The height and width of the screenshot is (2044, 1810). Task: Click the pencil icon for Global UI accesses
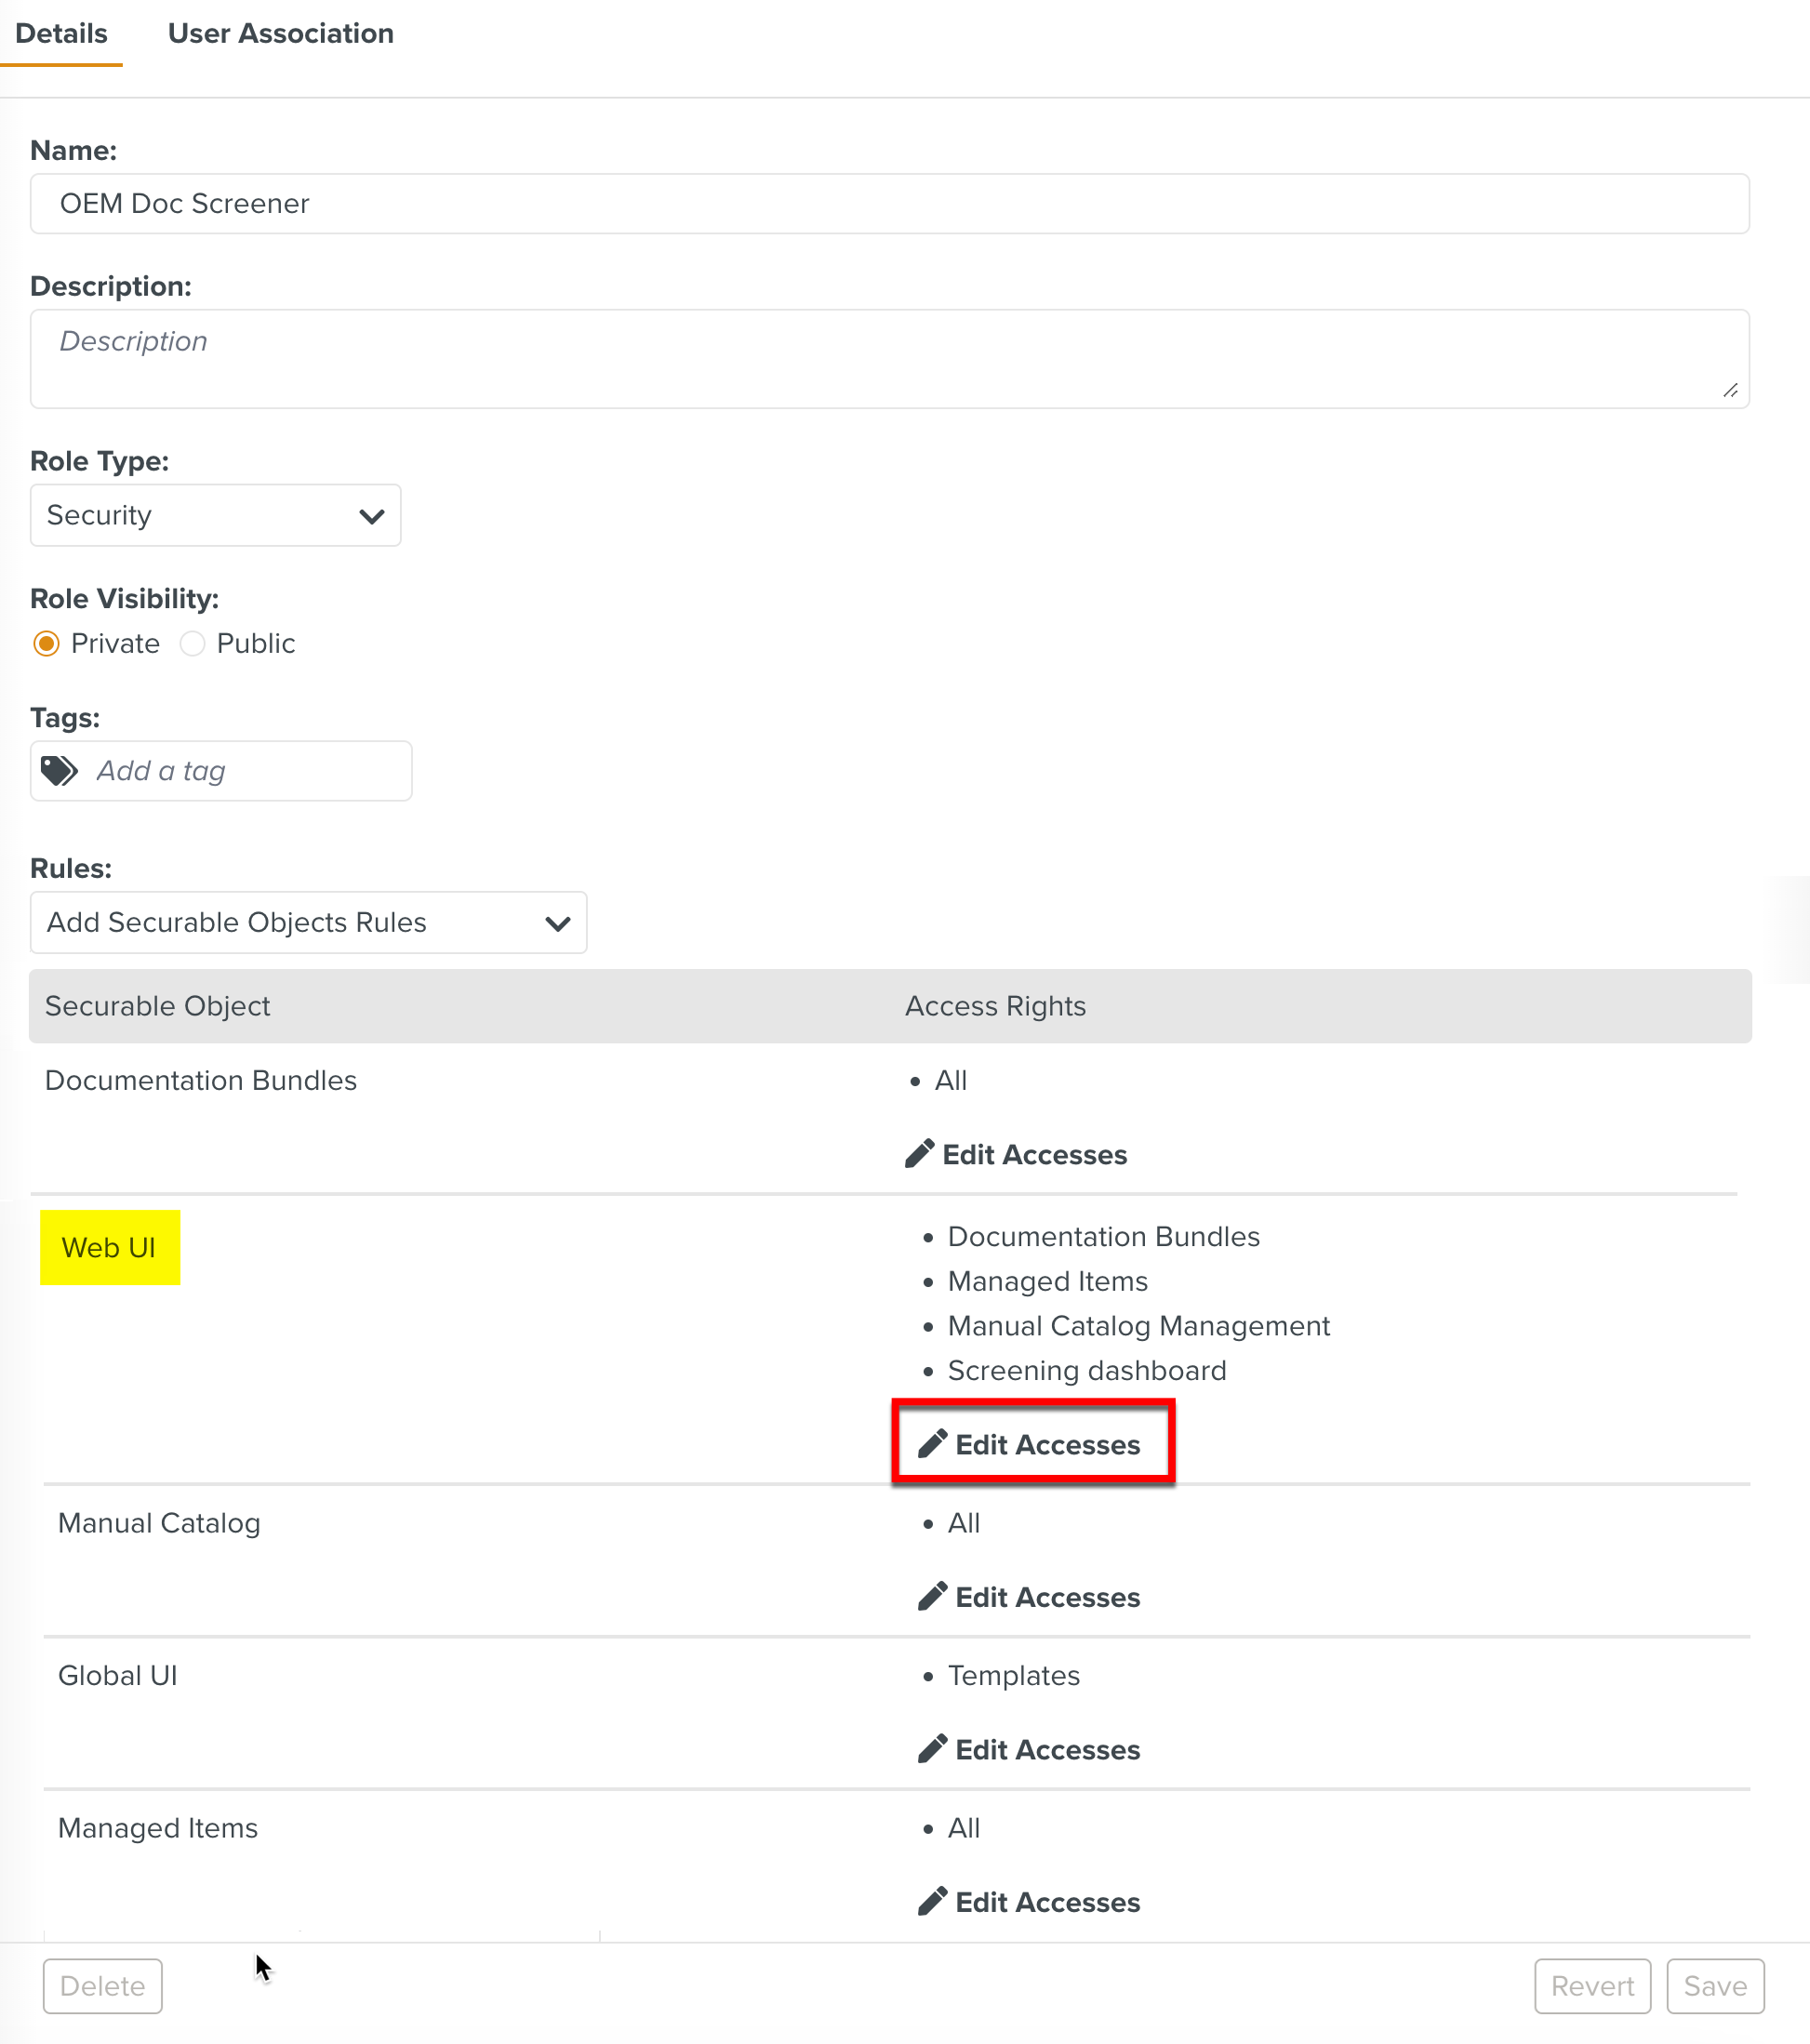(932, 1748)
